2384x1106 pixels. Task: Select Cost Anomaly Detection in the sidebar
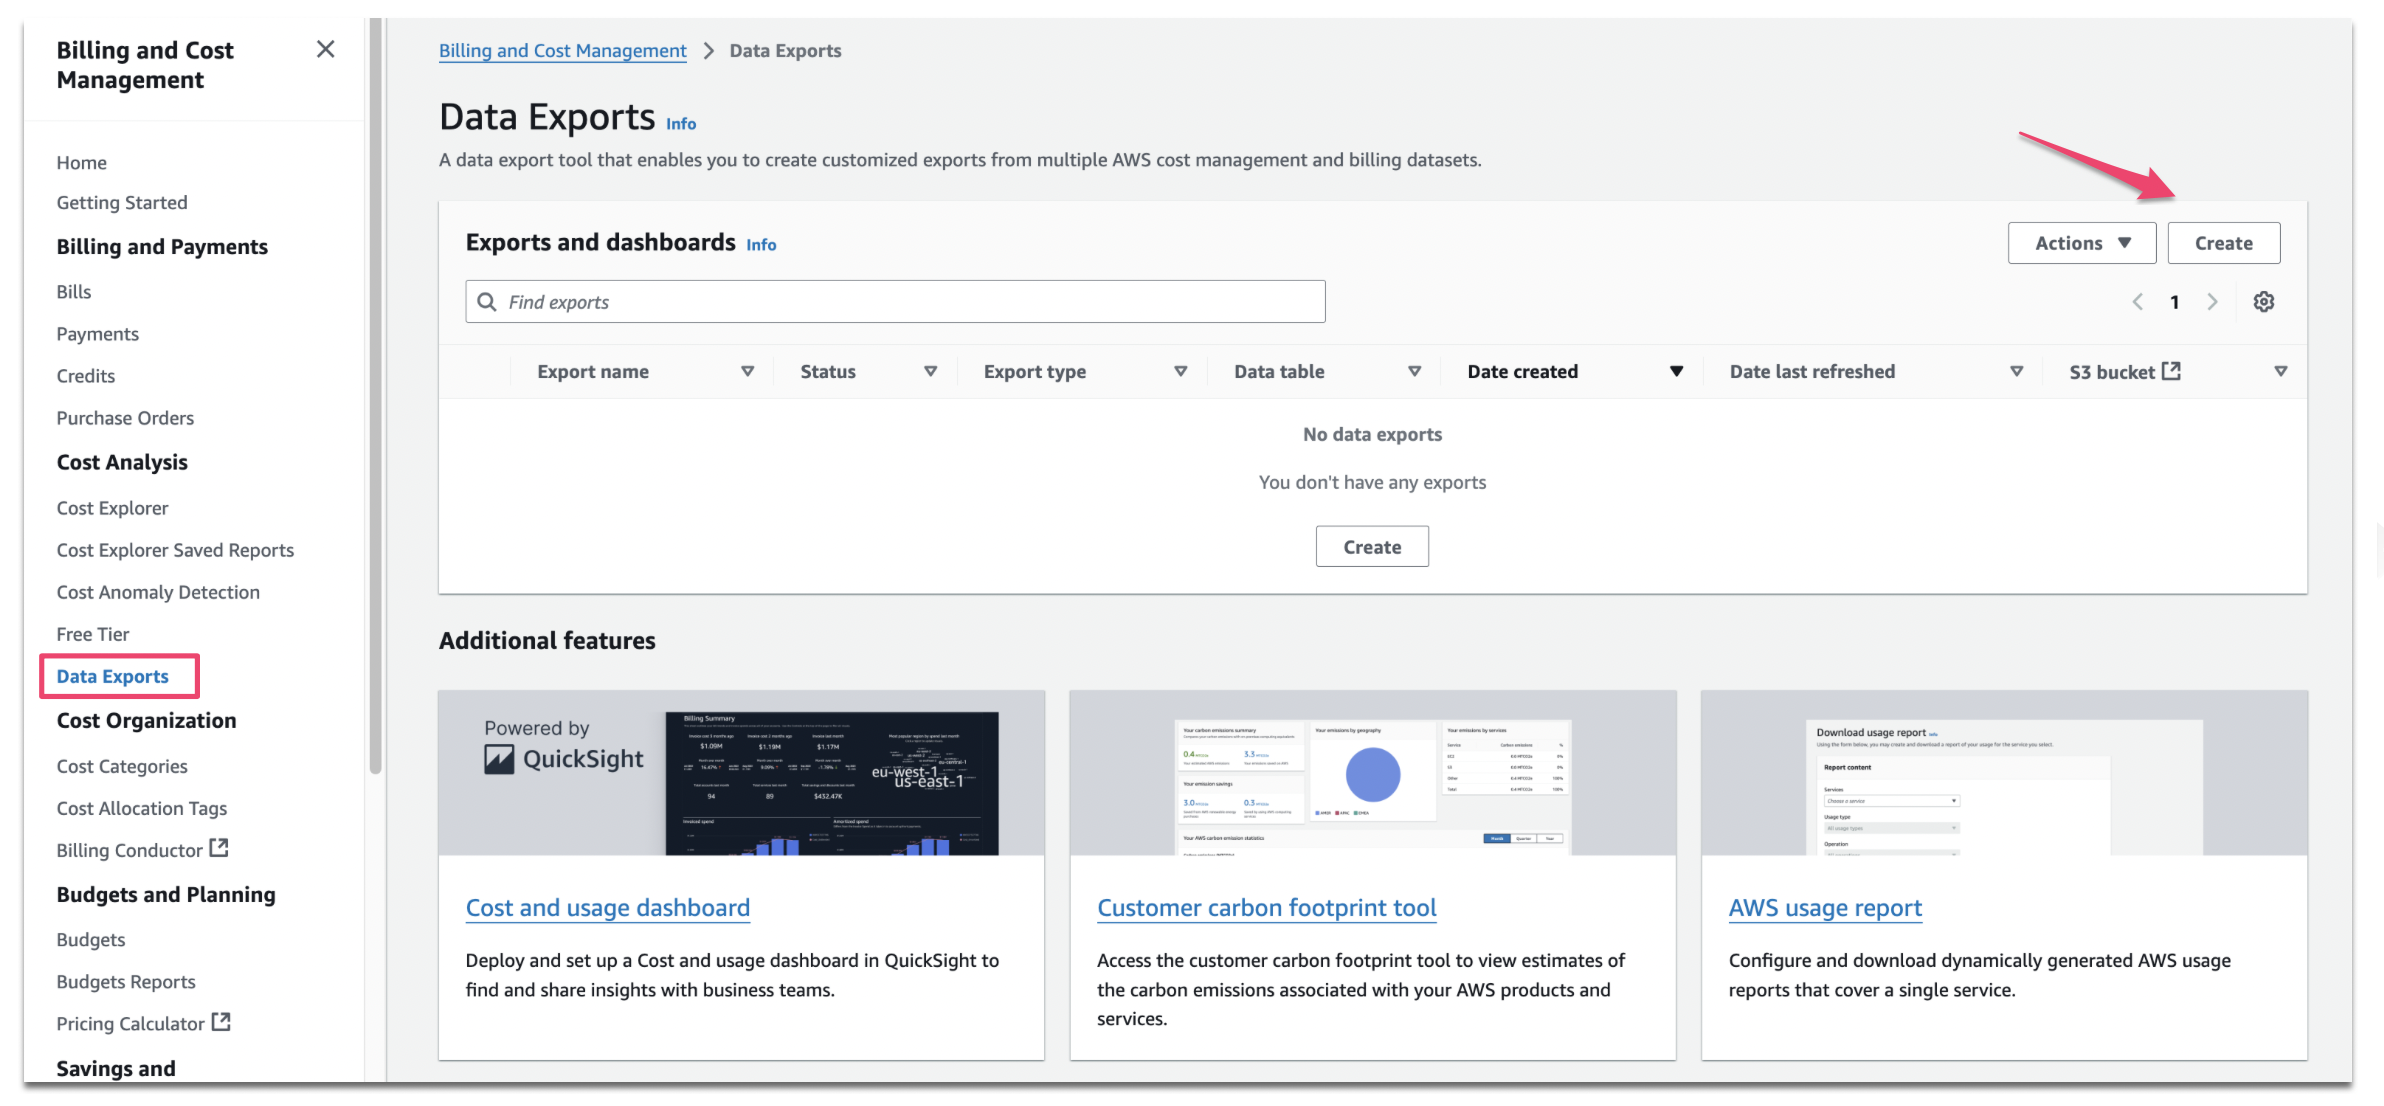157,591
